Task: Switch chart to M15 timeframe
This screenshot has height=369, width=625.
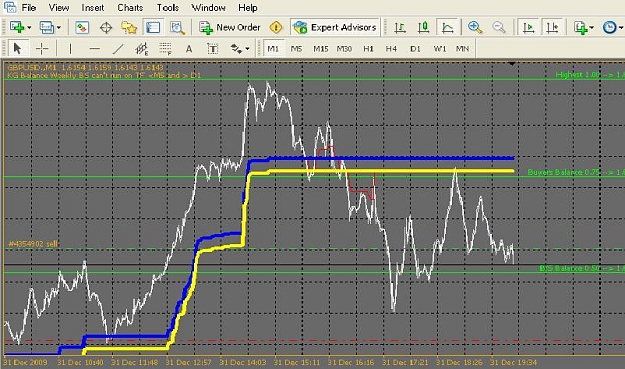Action: [320, 49]
